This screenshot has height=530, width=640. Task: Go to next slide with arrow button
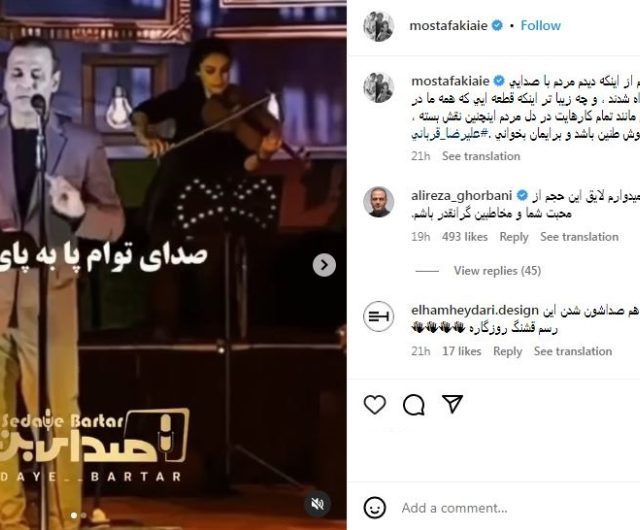324,265
